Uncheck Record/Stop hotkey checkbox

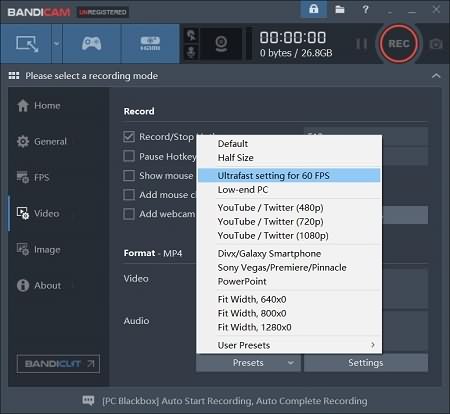[x=129, y=137]
